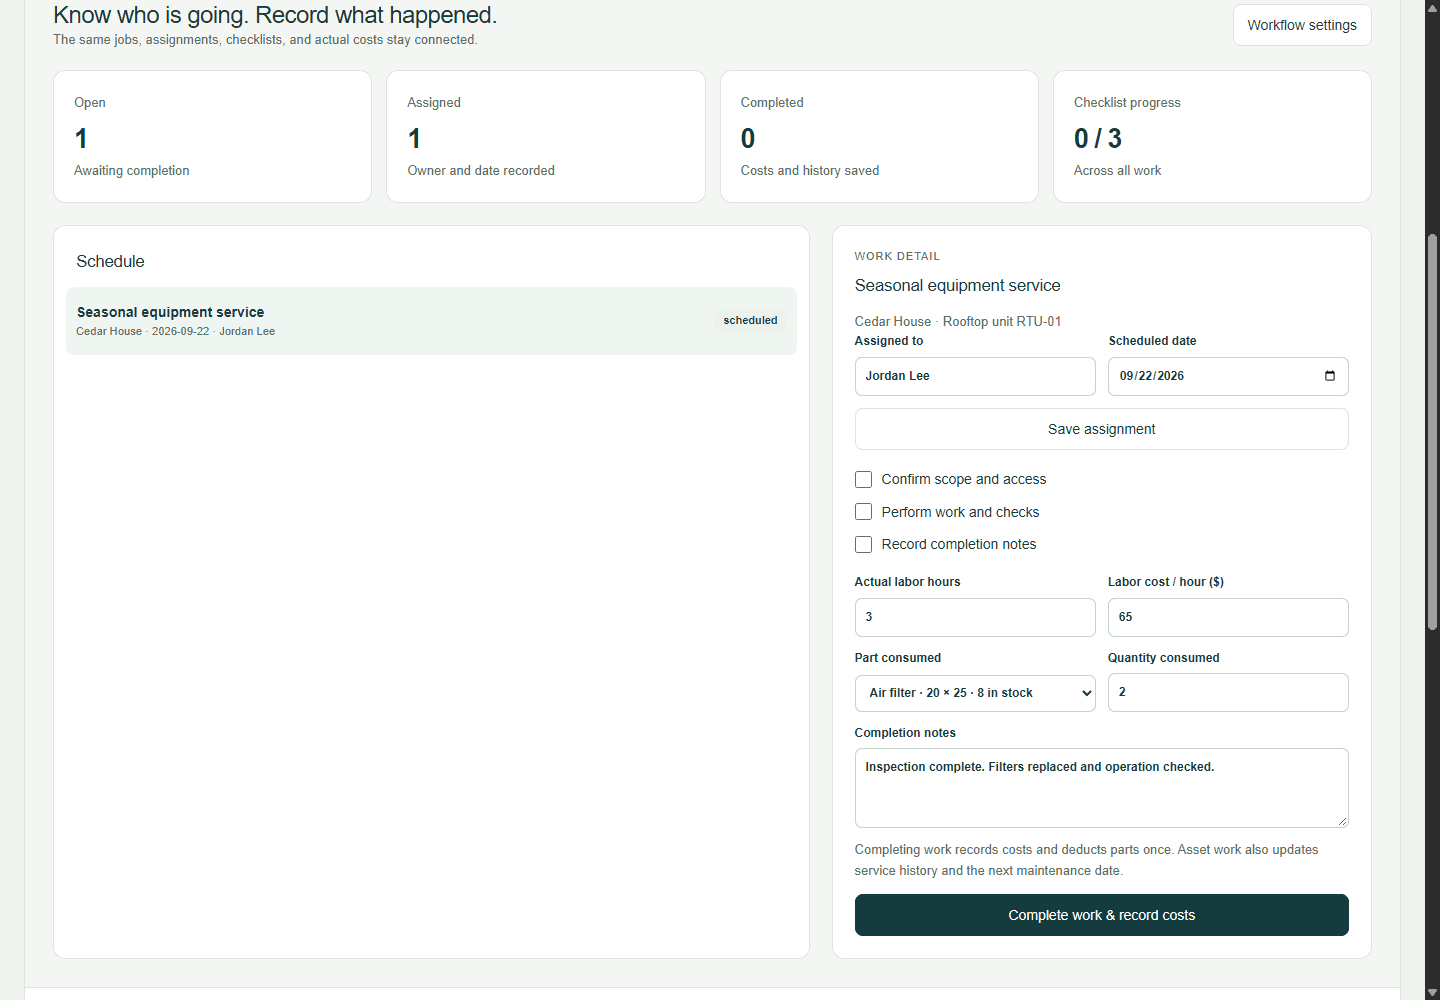
Task: Save the assignment
Action: point(1101,429)
